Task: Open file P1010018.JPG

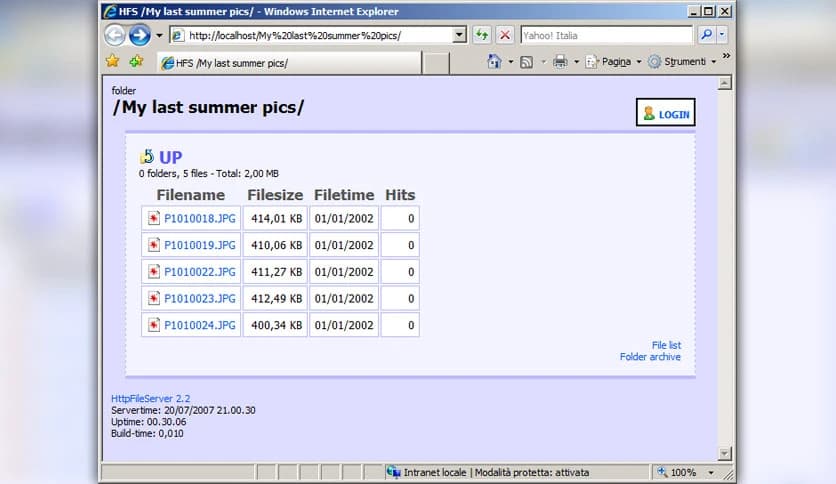Action: pos(200,219)
